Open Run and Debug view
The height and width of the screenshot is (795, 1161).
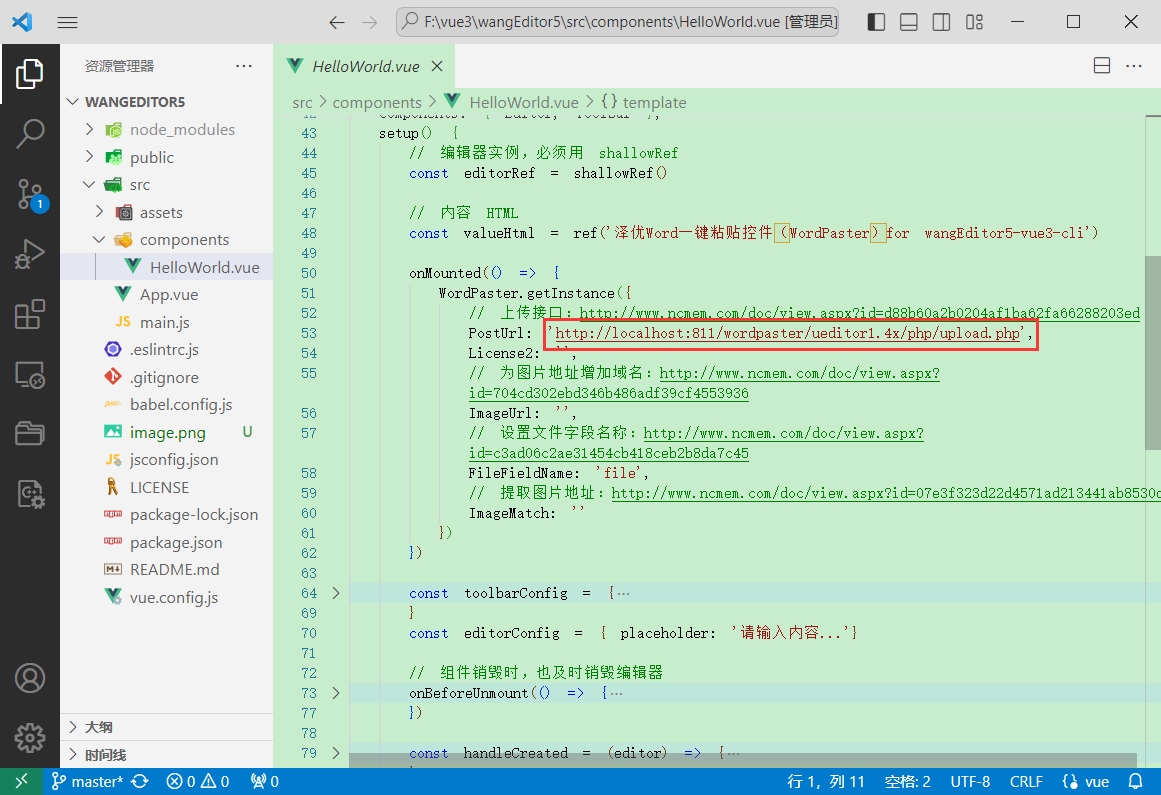click(30, 254)
